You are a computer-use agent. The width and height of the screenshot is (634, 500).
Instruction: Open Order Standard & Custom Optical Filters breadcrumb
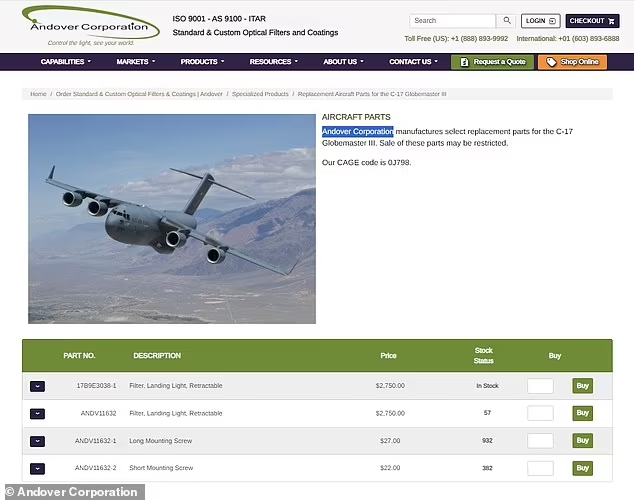[139, 94]
